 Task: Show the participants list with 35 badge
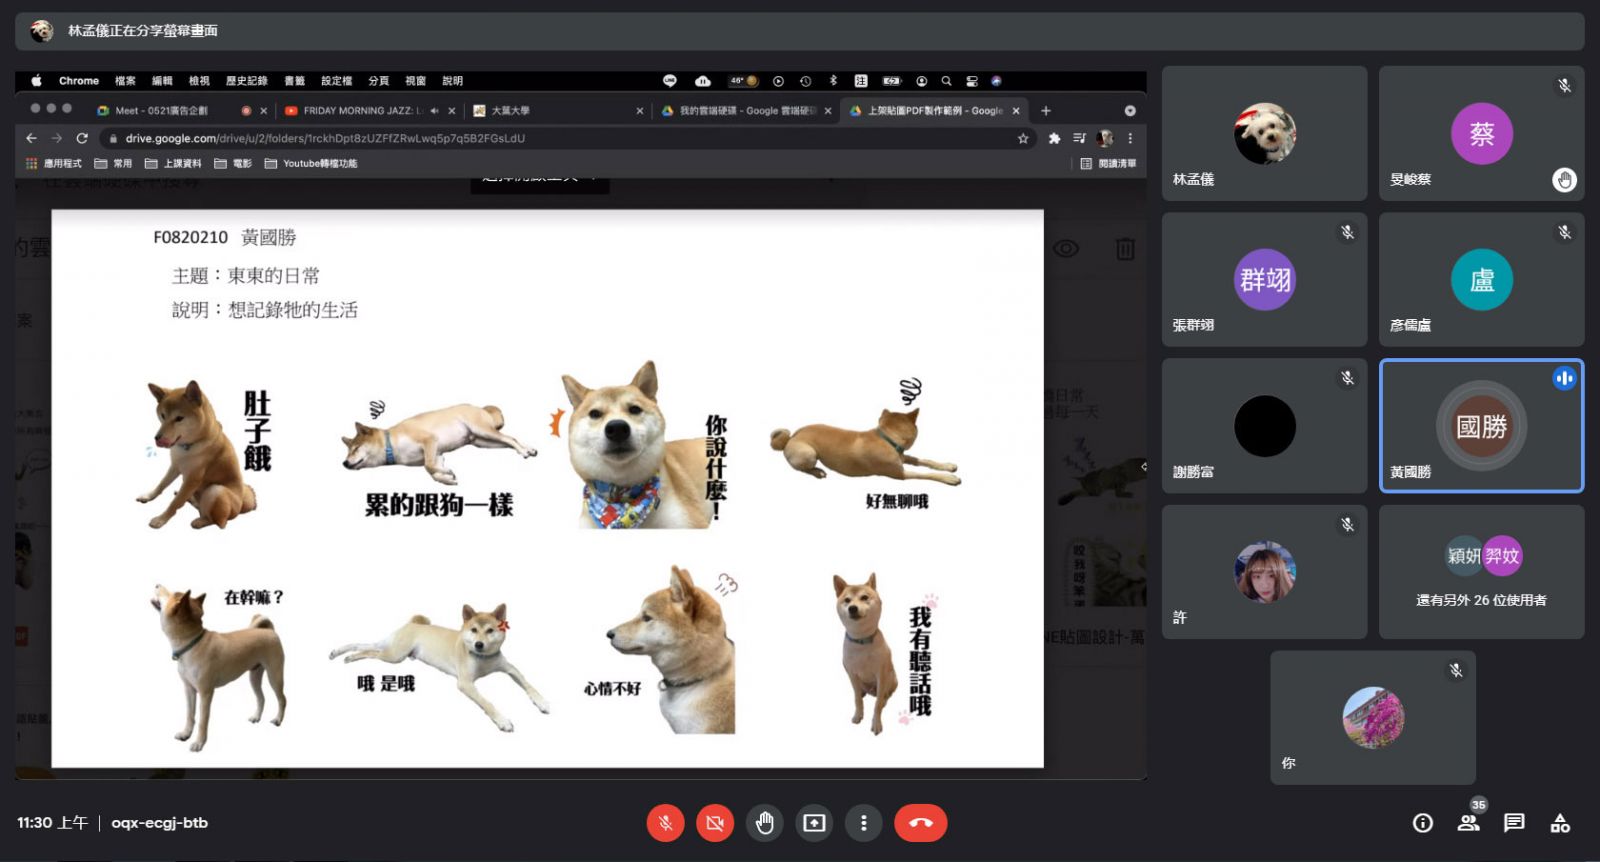(1468, 823)
